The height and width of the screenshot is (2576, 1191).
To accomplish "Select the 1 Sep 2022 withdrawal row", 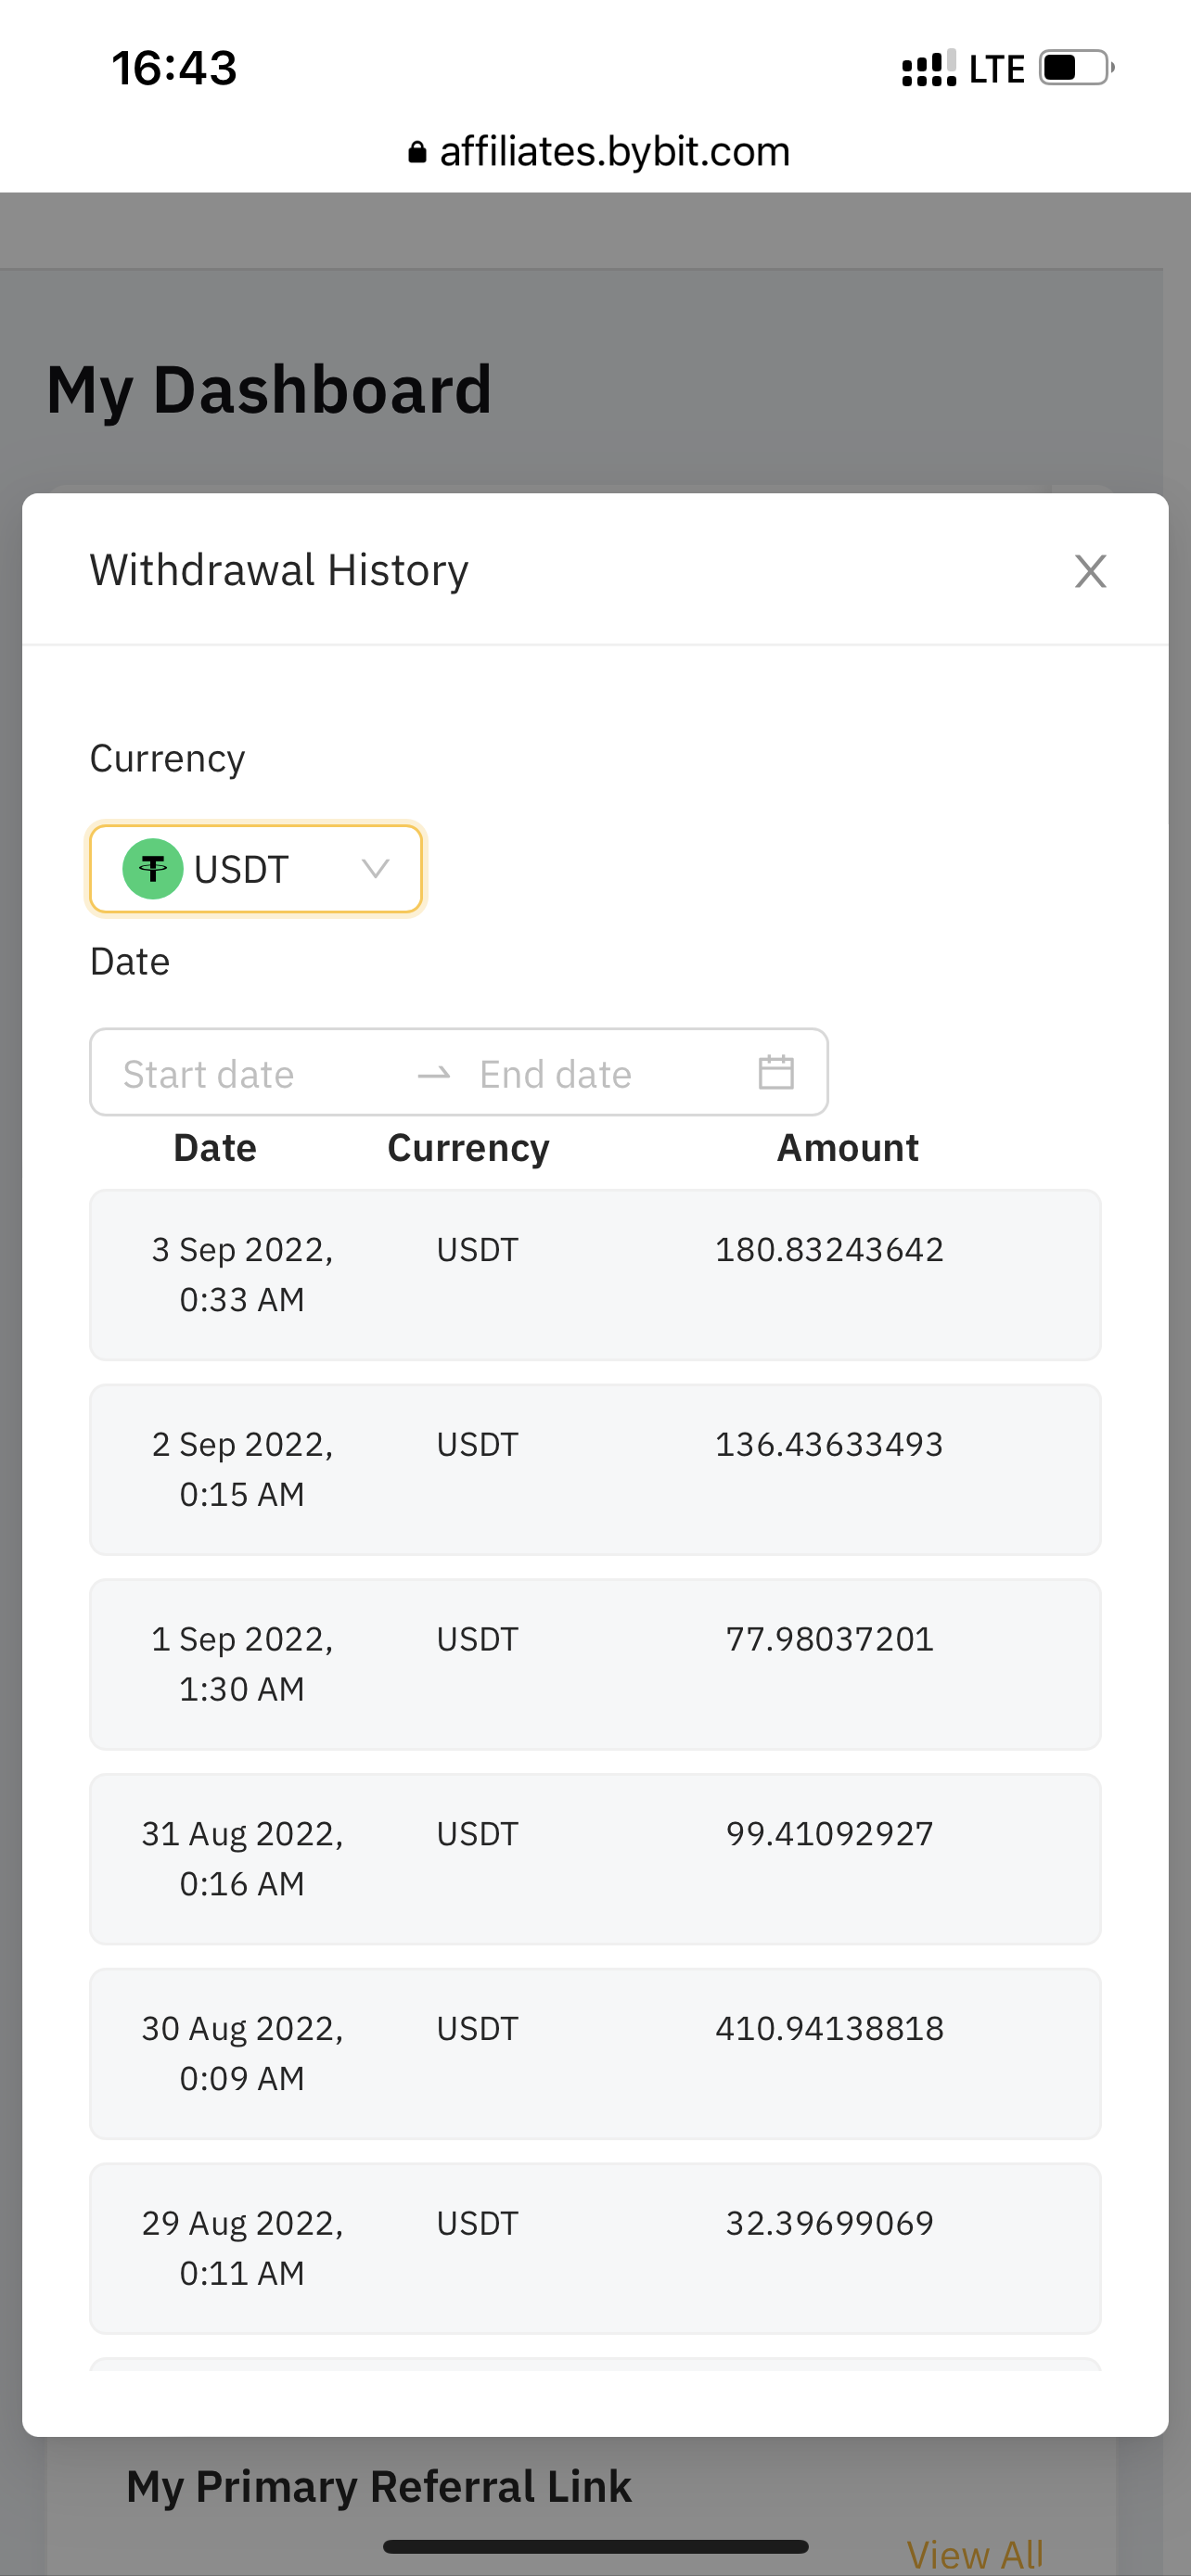I will tap(595, 1664).
